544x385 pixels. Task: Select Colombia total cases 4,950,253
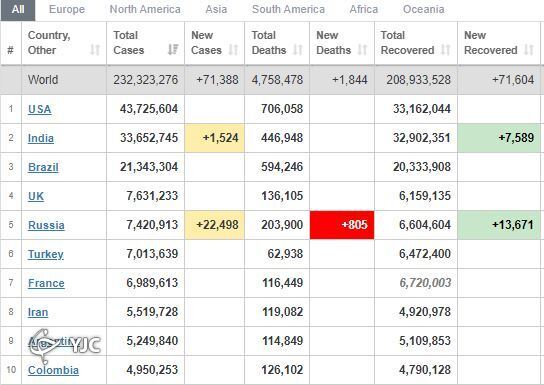coord(152,370)
